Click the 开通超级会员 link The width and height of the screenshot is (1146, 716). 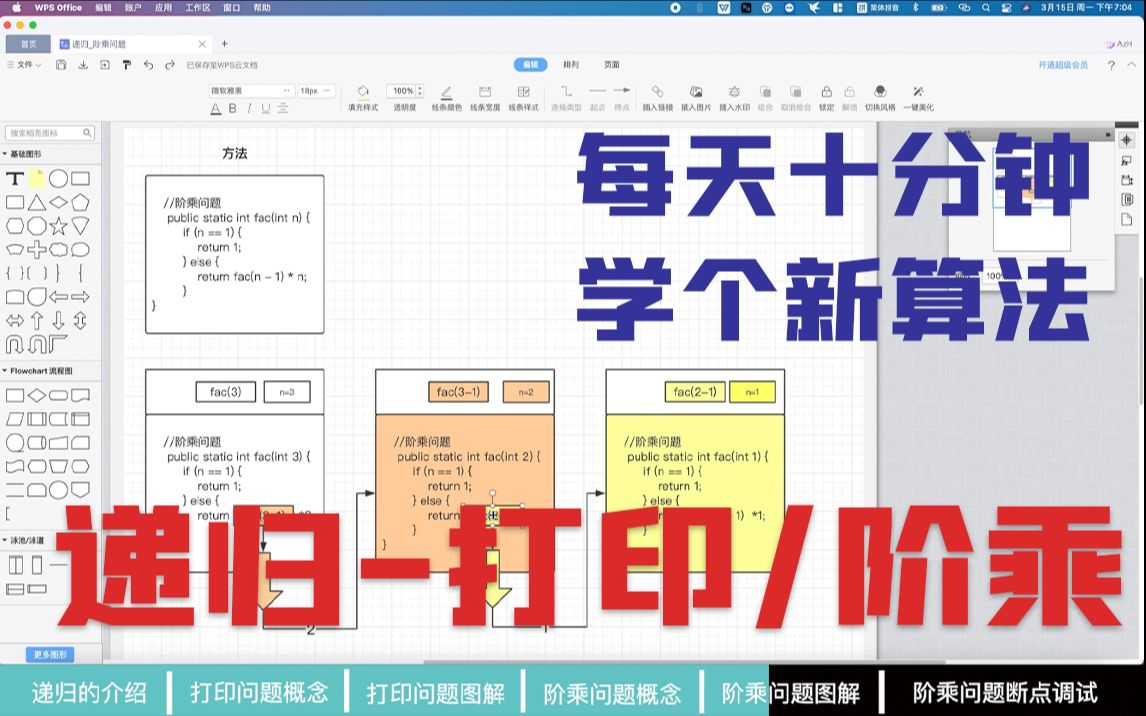pyautogui.click(x=1064, y=63)
